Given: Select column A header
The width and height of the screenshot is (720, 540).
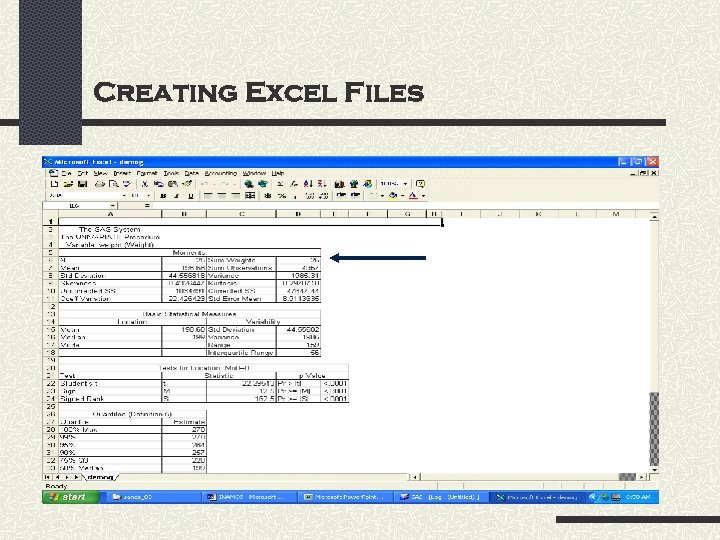Looking at the screenshot, I should coord(110,214).
